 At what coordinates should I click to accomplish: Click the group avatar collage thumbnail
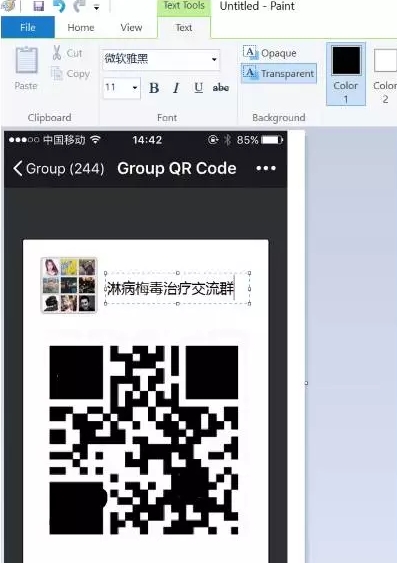(69, 285)
